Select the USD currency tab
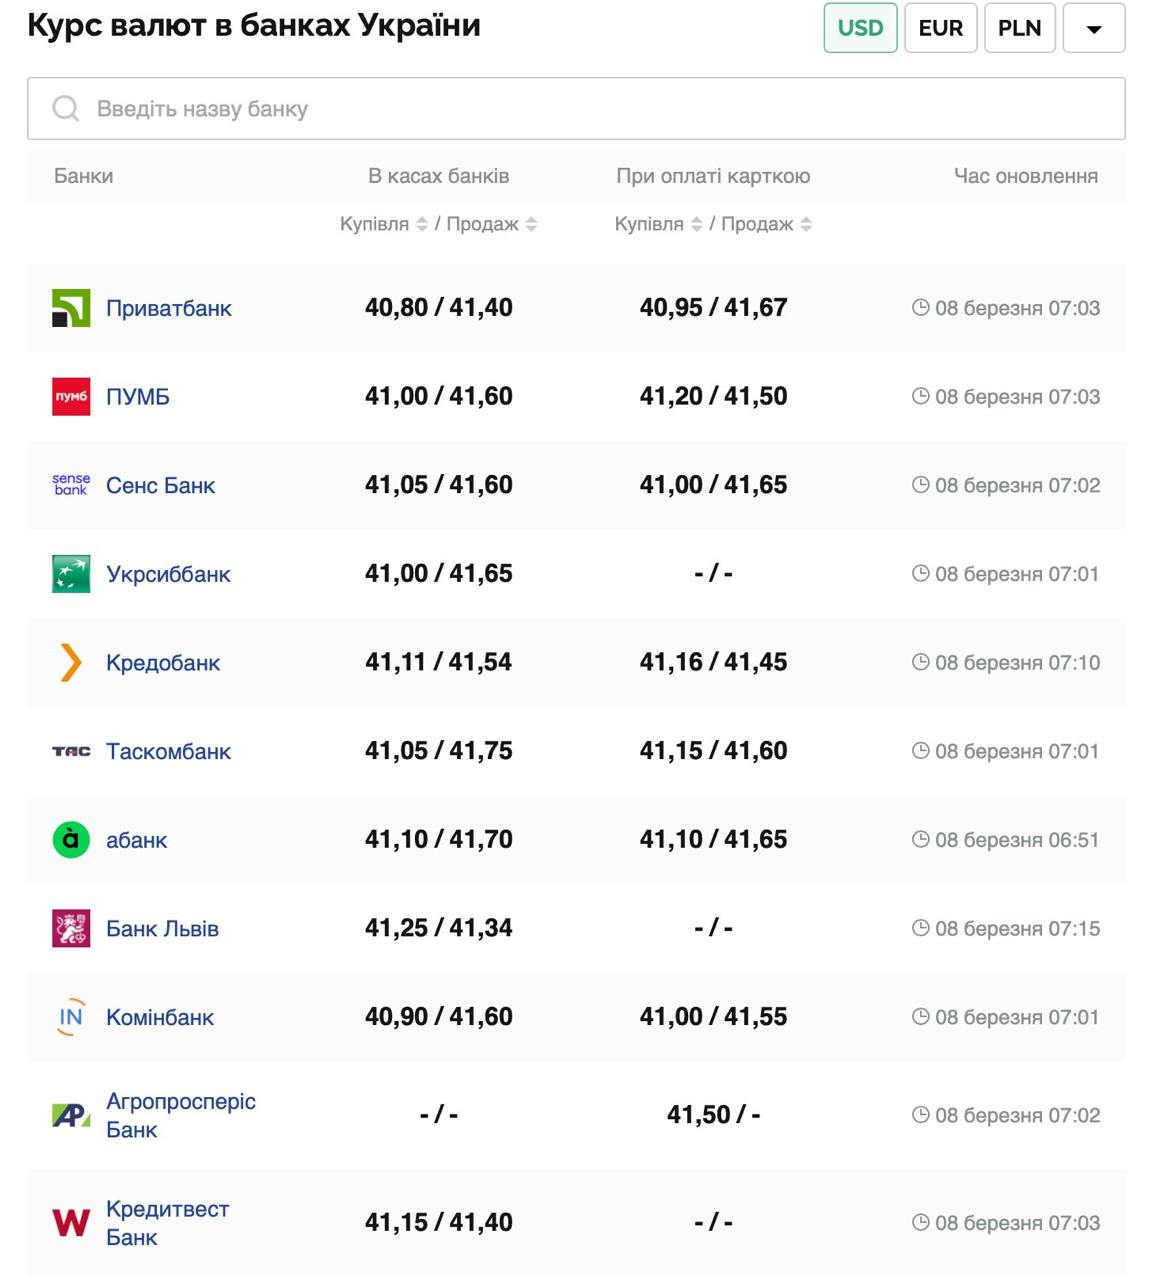Screen dimensions: 1153x1280 pyautogui.click(x=860, y=28)
